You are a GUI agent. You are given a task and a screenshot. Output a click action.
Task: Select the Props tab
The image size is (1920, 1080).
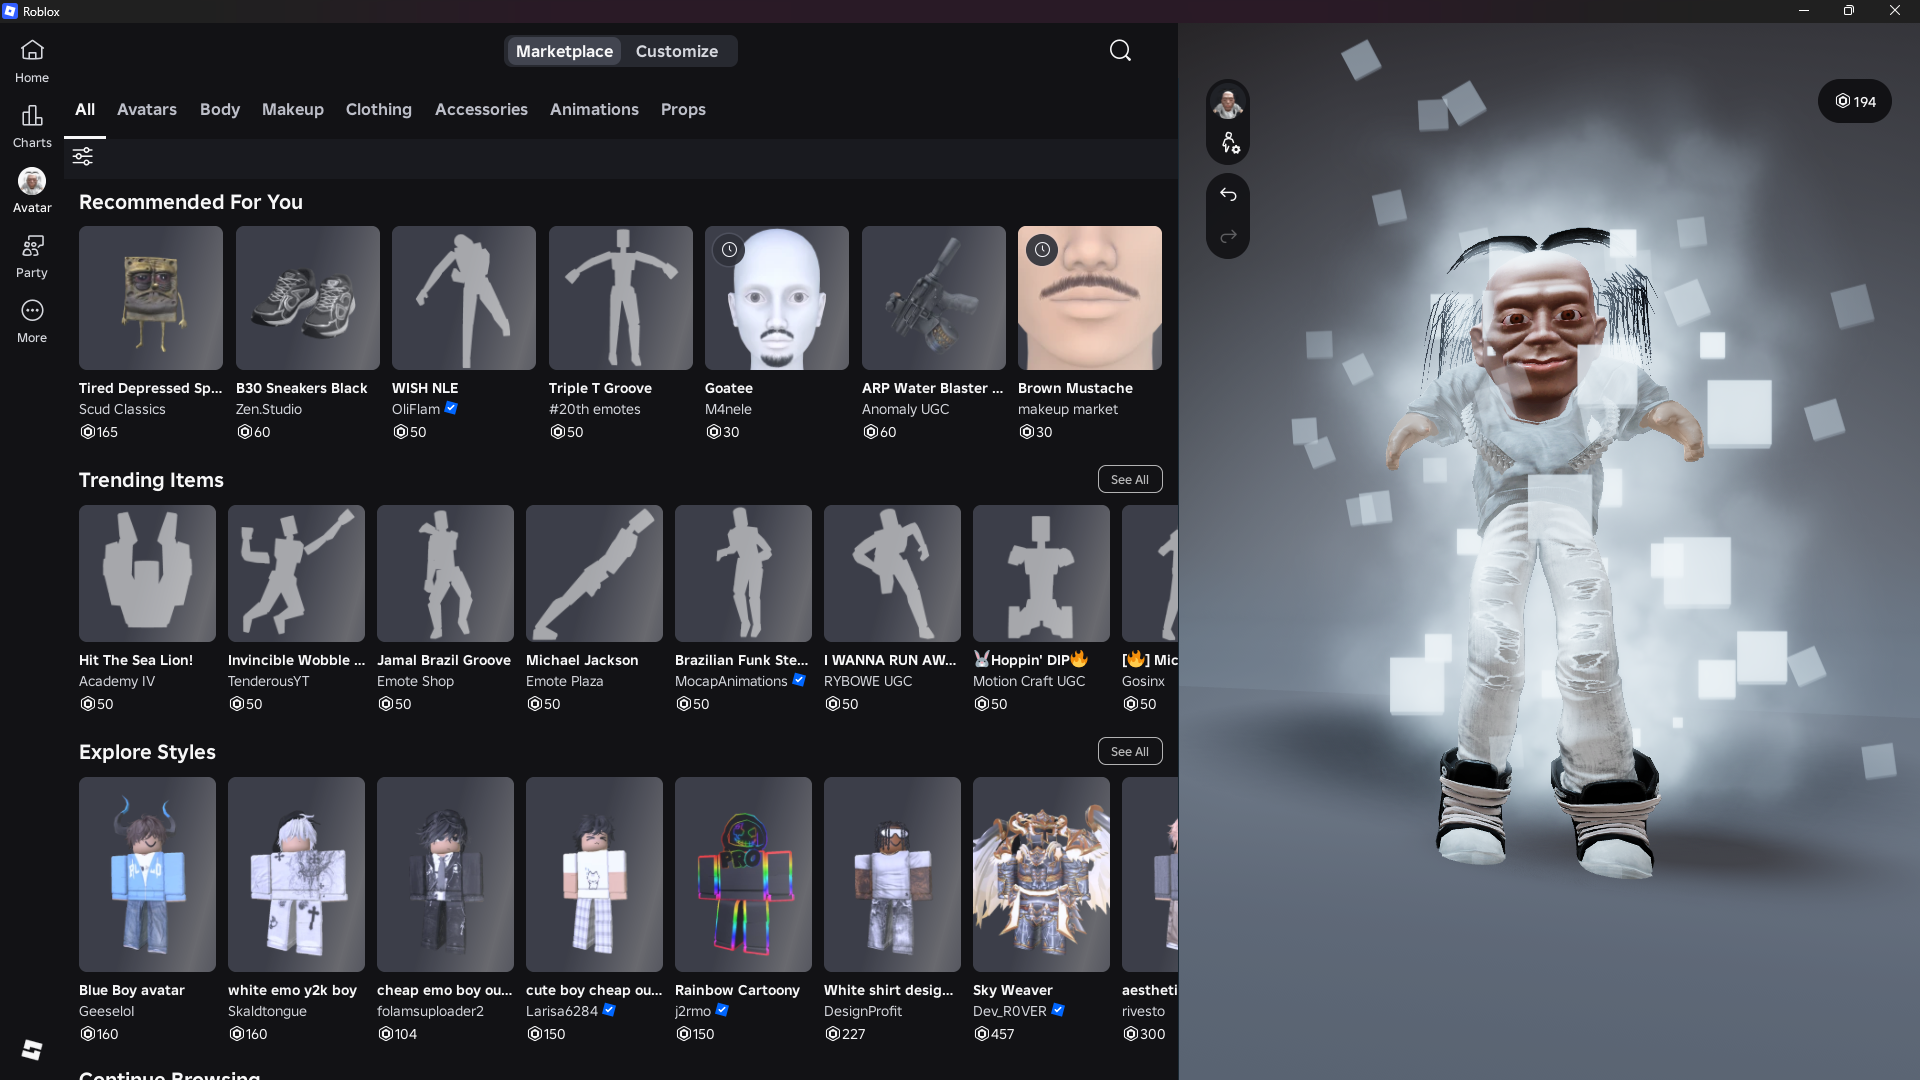pyautogui.click(x=683, y=109)
